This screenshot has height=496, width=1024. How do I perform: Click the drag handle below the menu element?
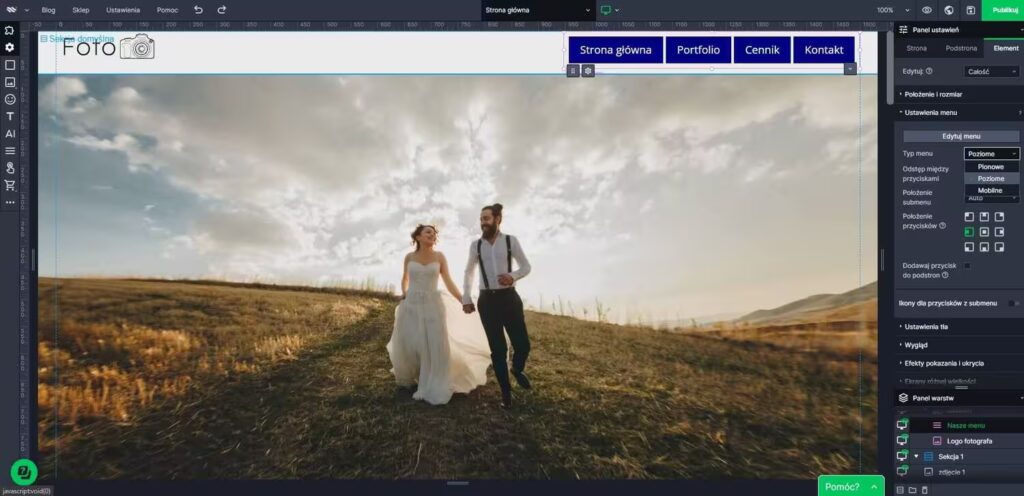pyautogui.click(x=573, y=70)
